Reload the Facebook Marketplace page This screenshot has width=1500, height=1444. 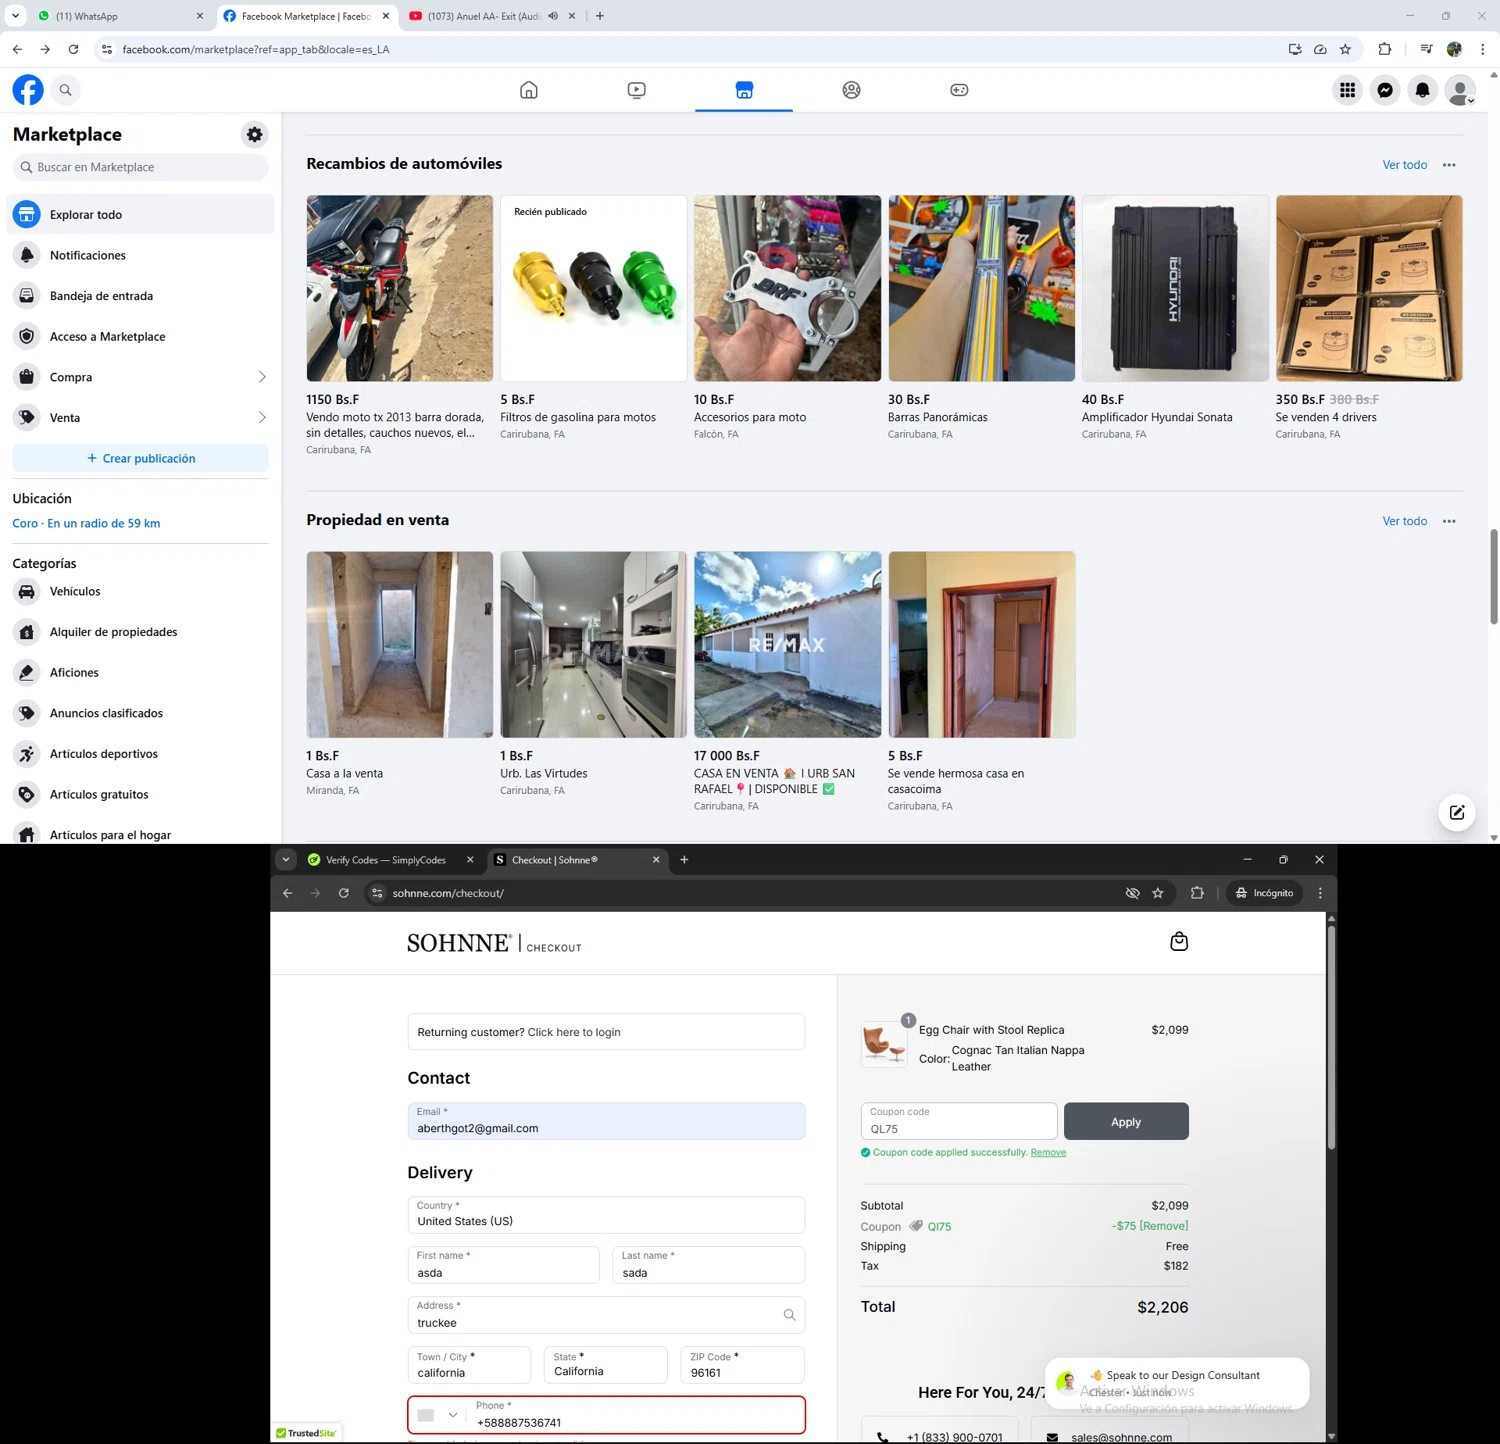pos(73,49)
